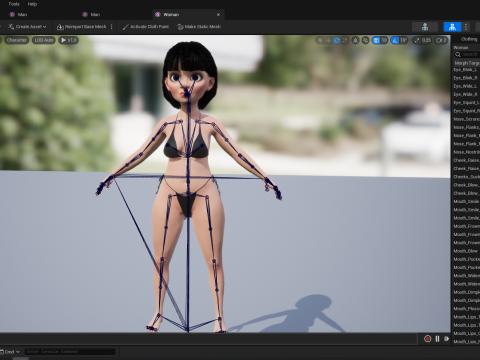Click Reimport Base Mesh
480x360 pixels.
(x=82, y=27)
